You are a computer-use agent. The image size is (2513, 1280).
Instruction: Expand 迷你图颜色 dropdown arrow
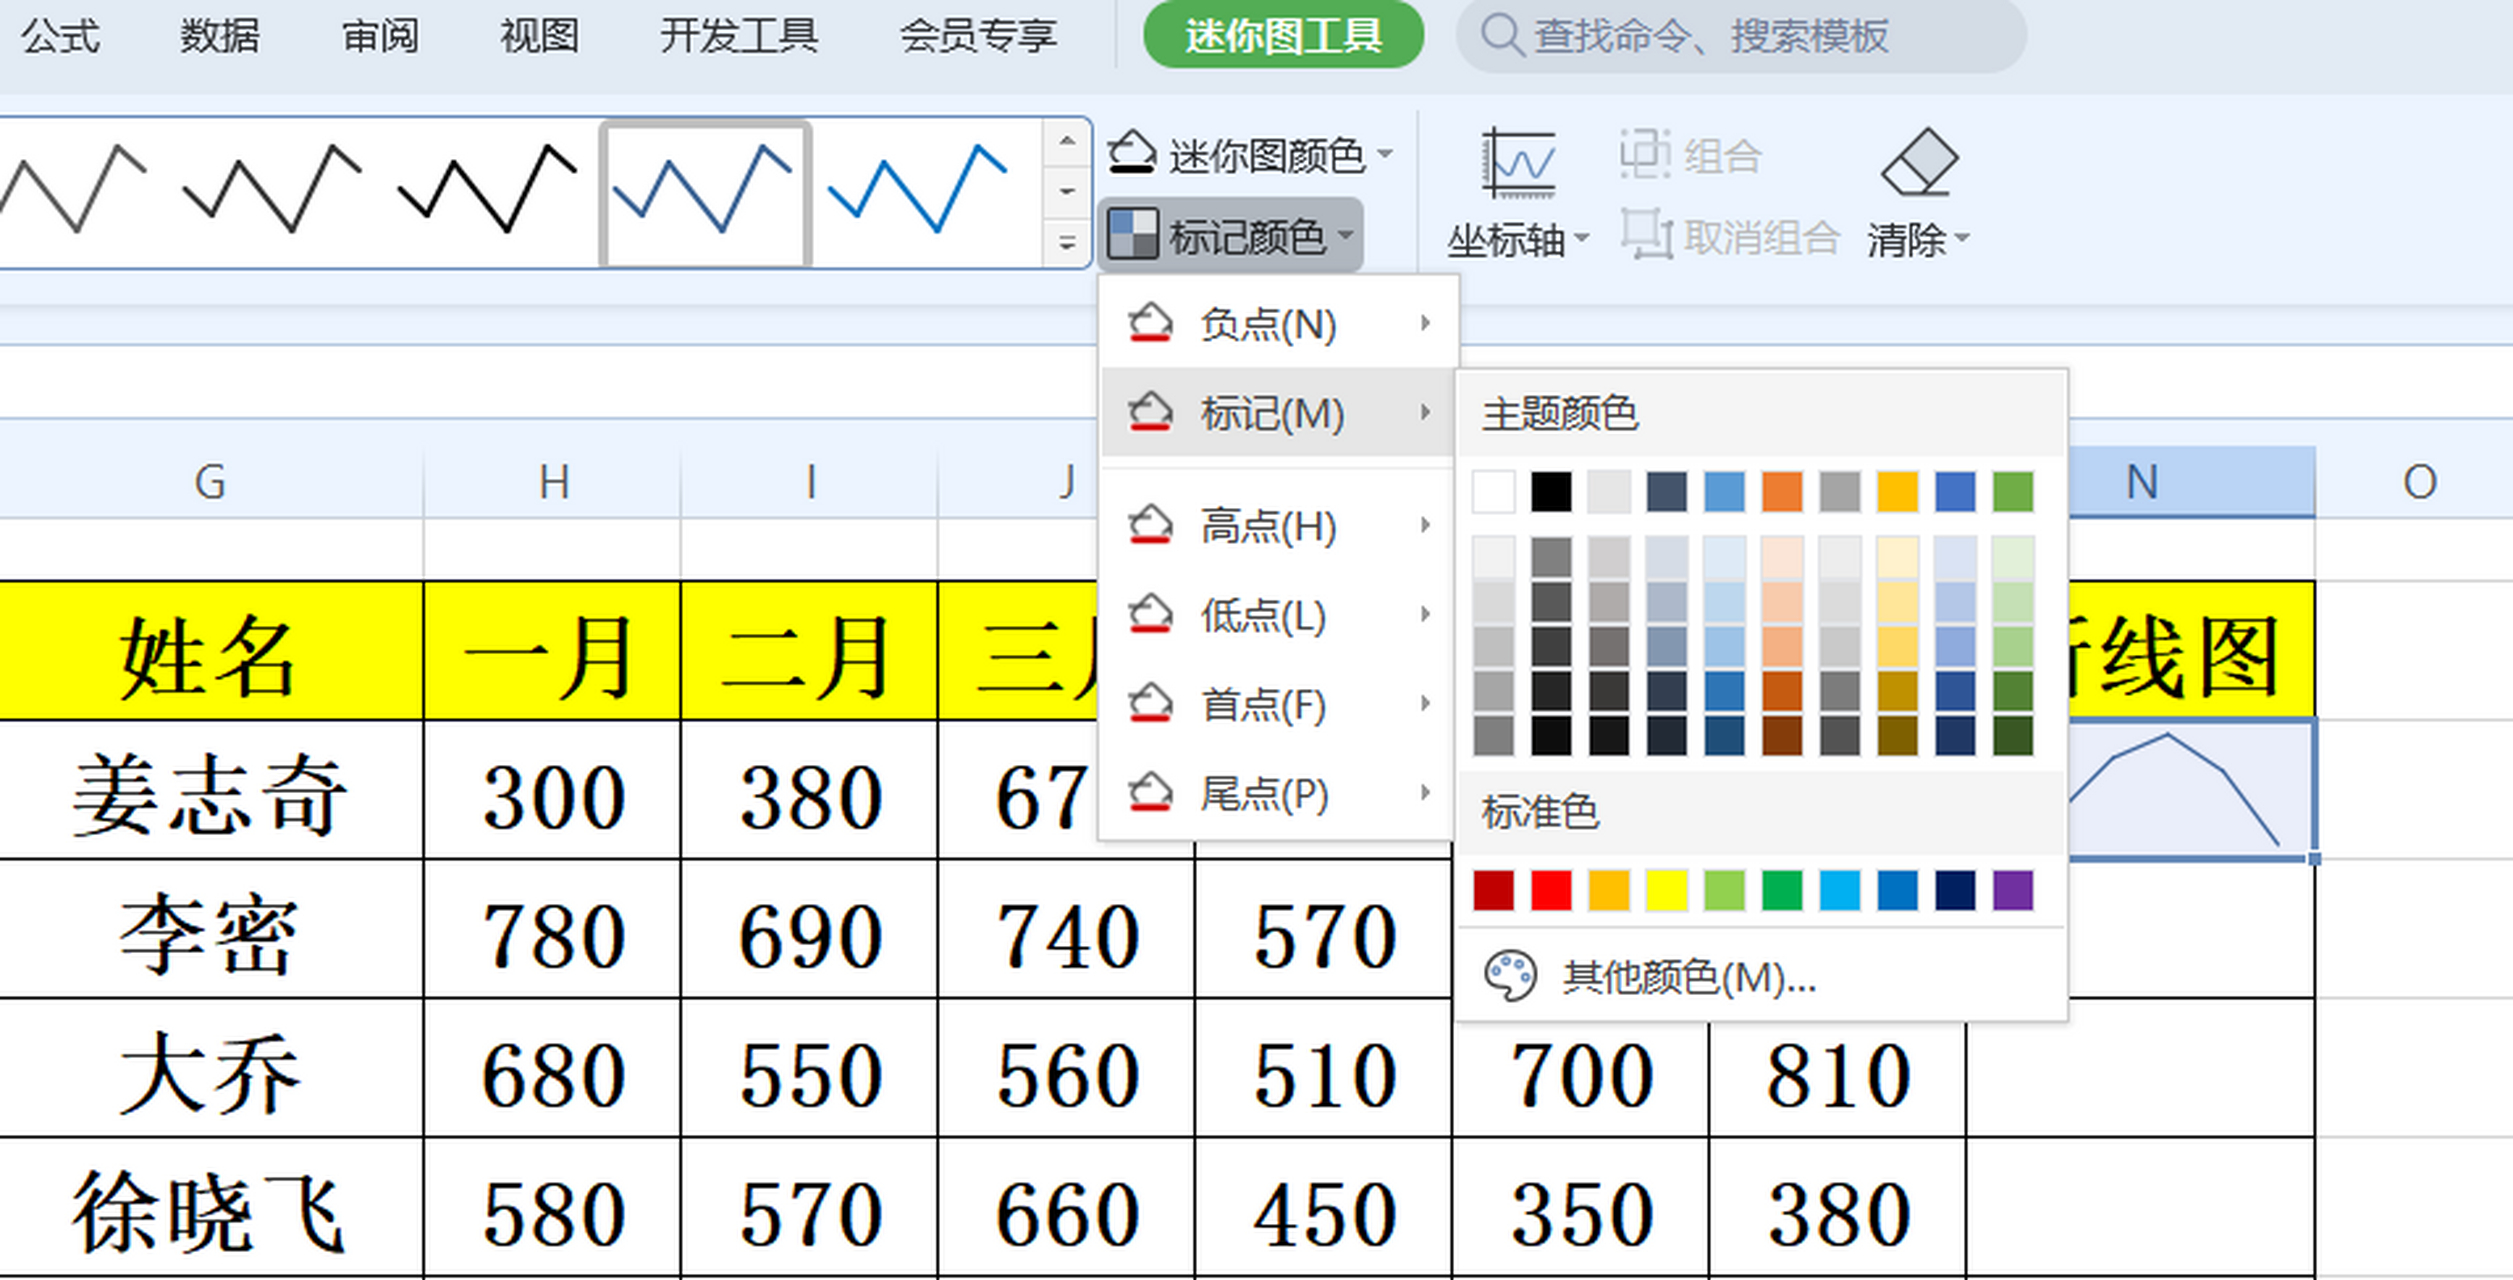(x=1385, y=154)
